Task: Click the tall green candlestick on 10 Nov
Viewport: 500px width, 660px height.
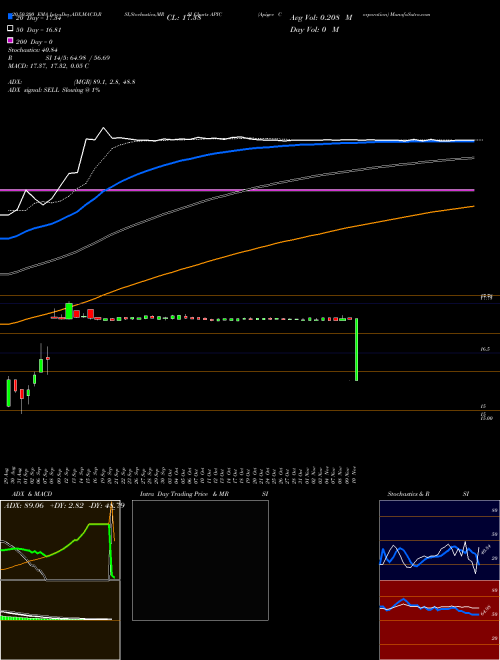Action: coord(356,349)
